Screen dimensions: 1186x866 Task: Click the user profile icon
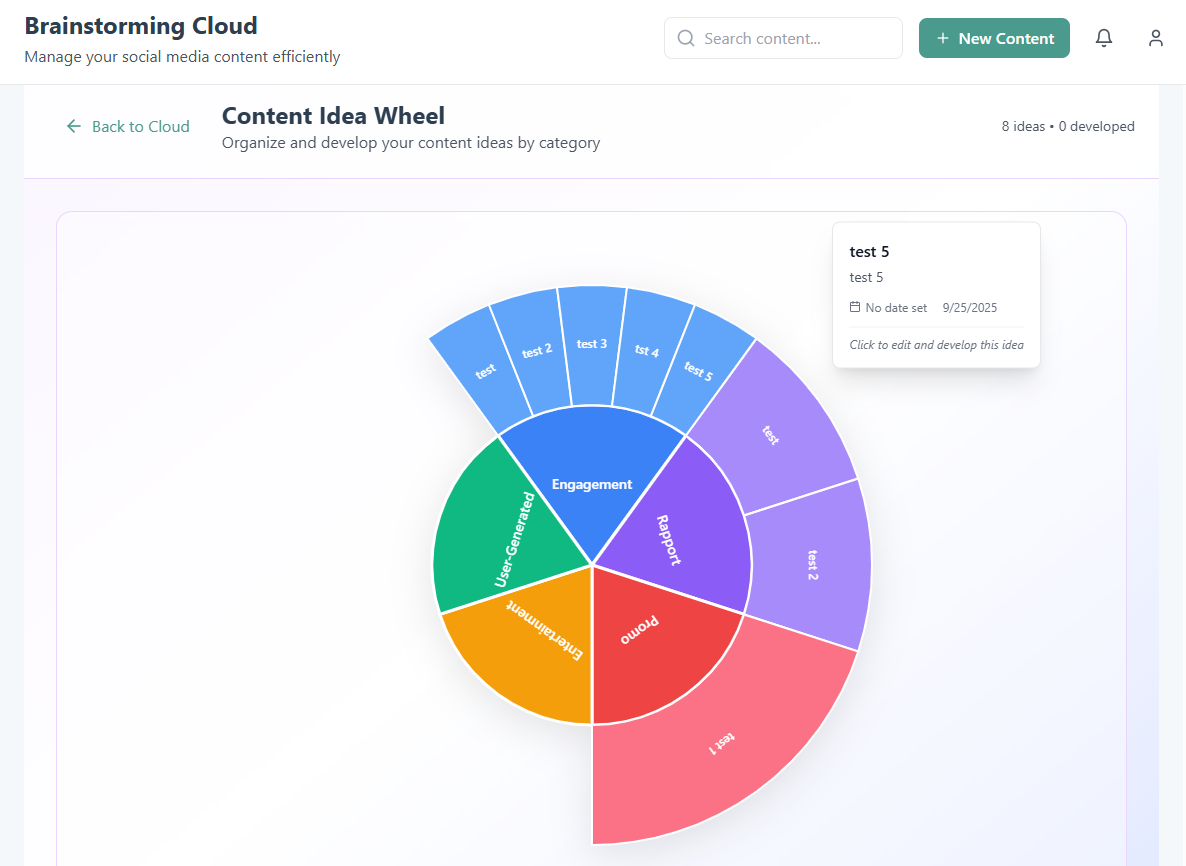1156,38
